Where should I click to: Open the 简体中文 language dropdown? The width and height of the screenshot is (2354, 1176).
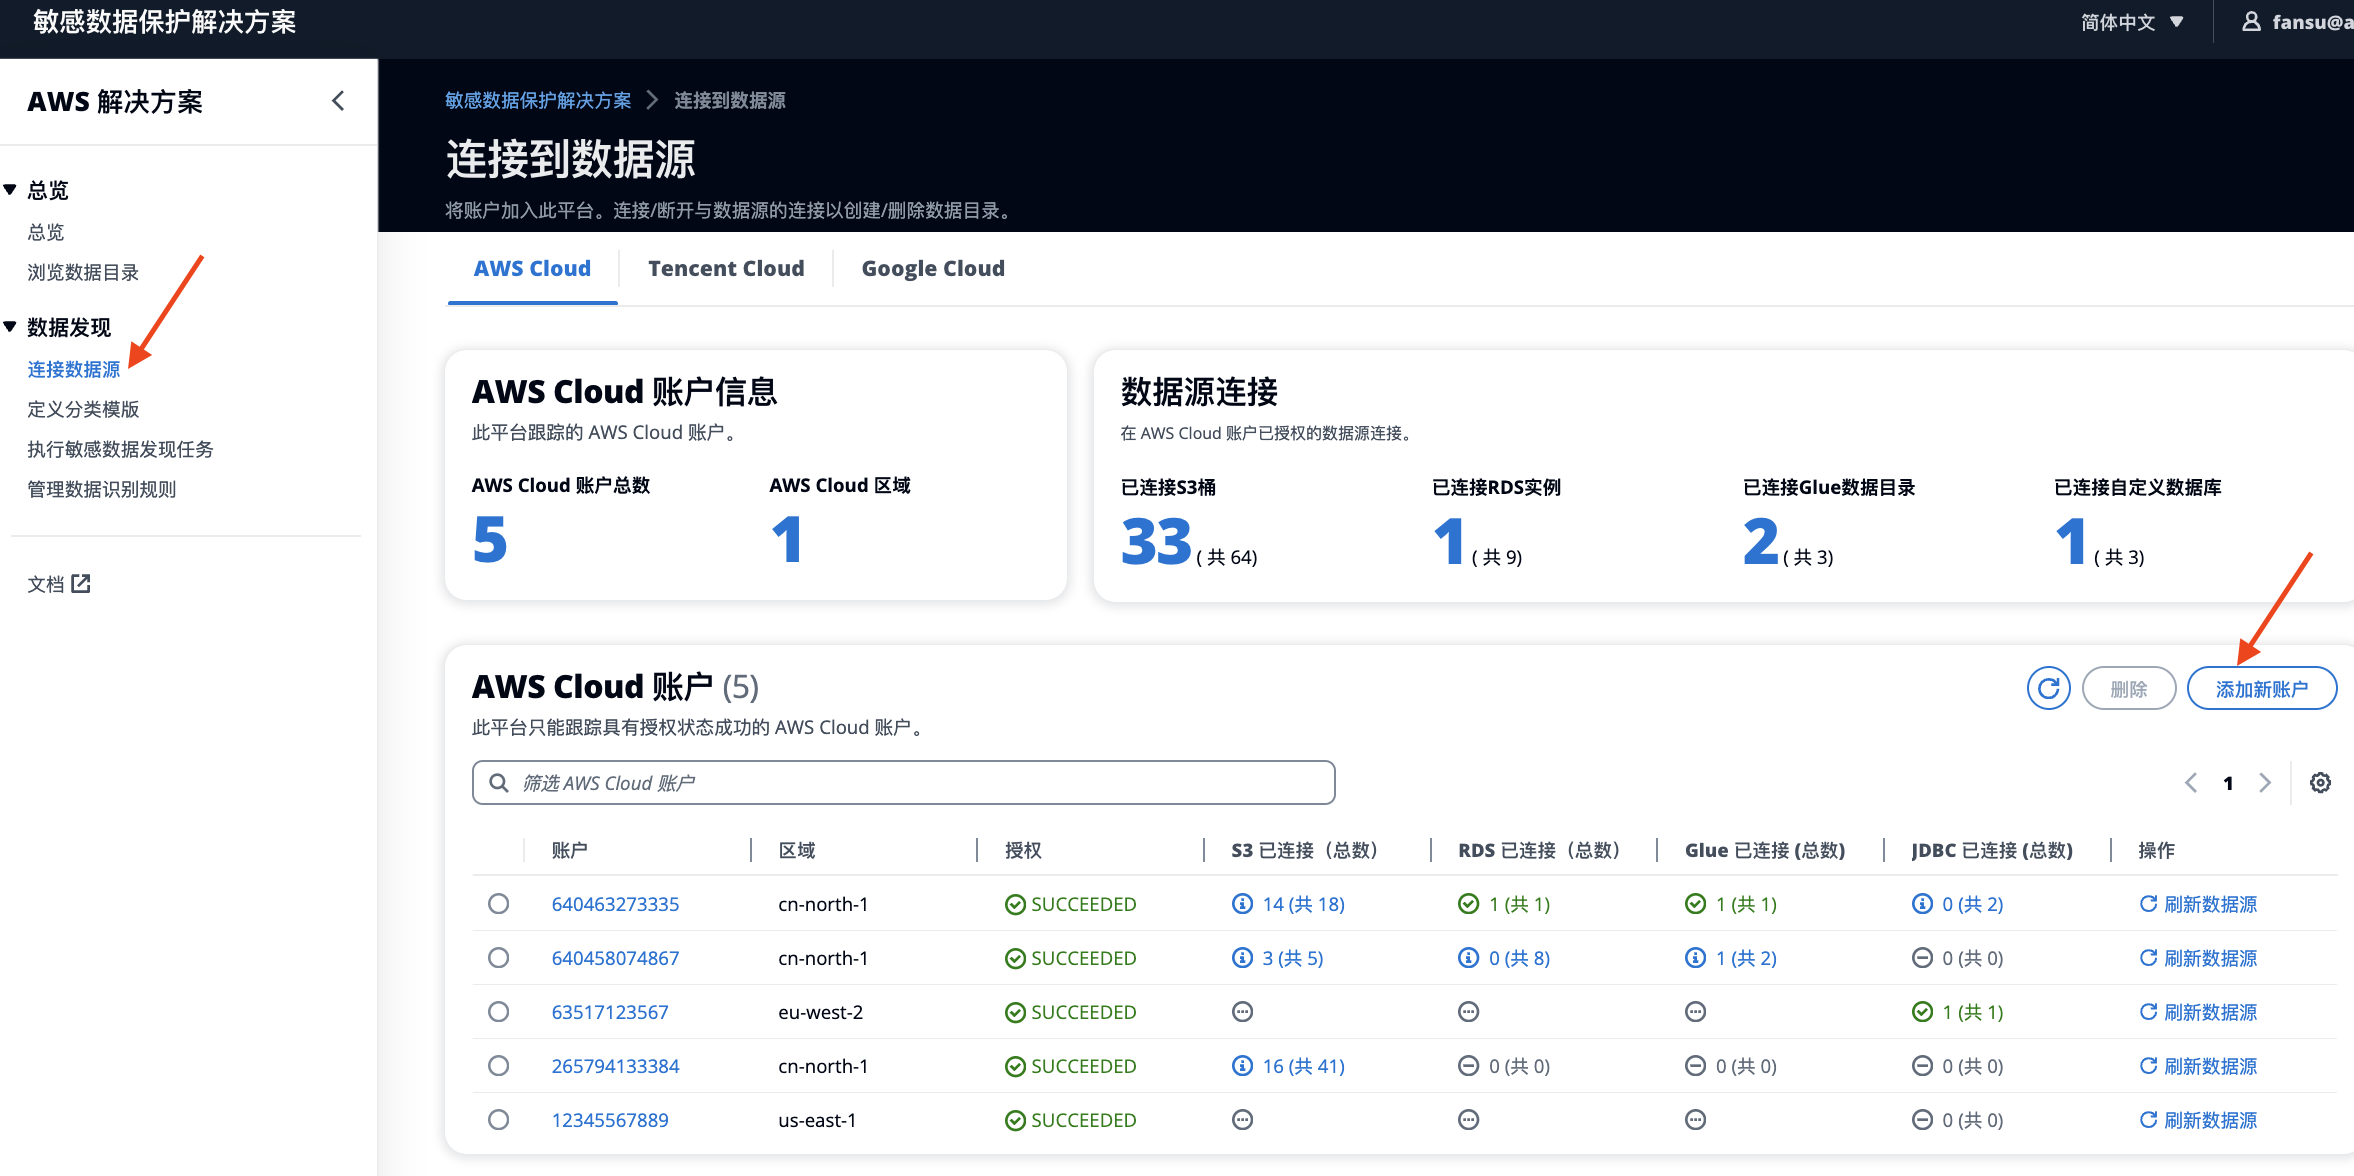(x=2132, y=22)
